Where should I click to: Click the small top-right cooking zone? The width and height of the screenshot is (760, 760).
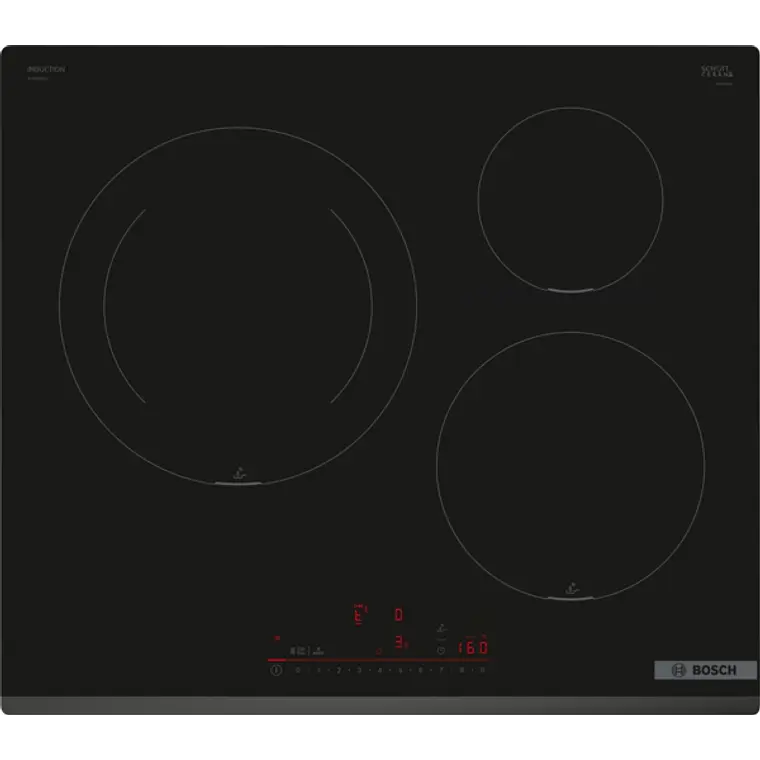tap(570, 199)
